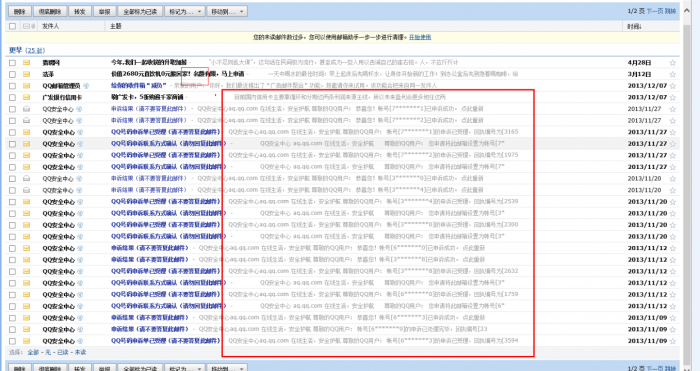Select 已读 in the 选择 row

tap(63, 352)
